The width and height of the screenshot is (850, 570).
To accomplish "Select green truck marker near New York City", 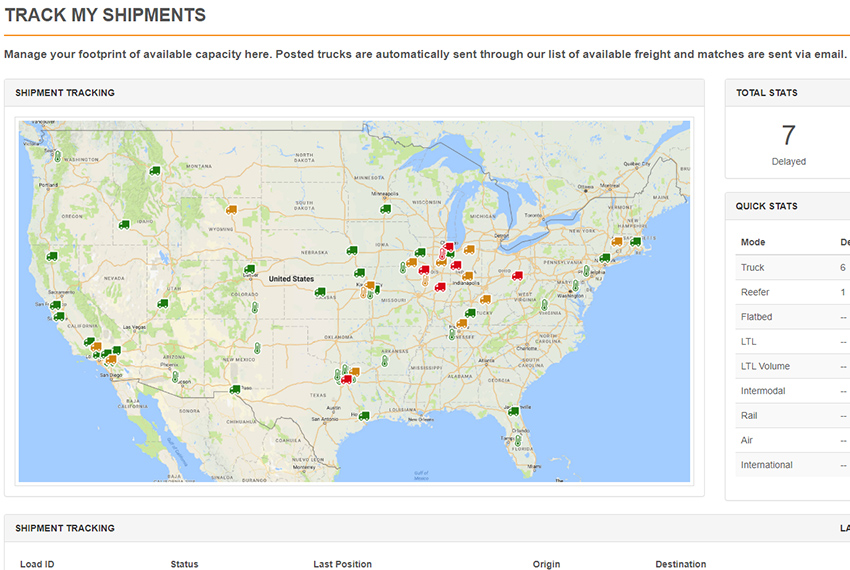I will coord(605,258).
